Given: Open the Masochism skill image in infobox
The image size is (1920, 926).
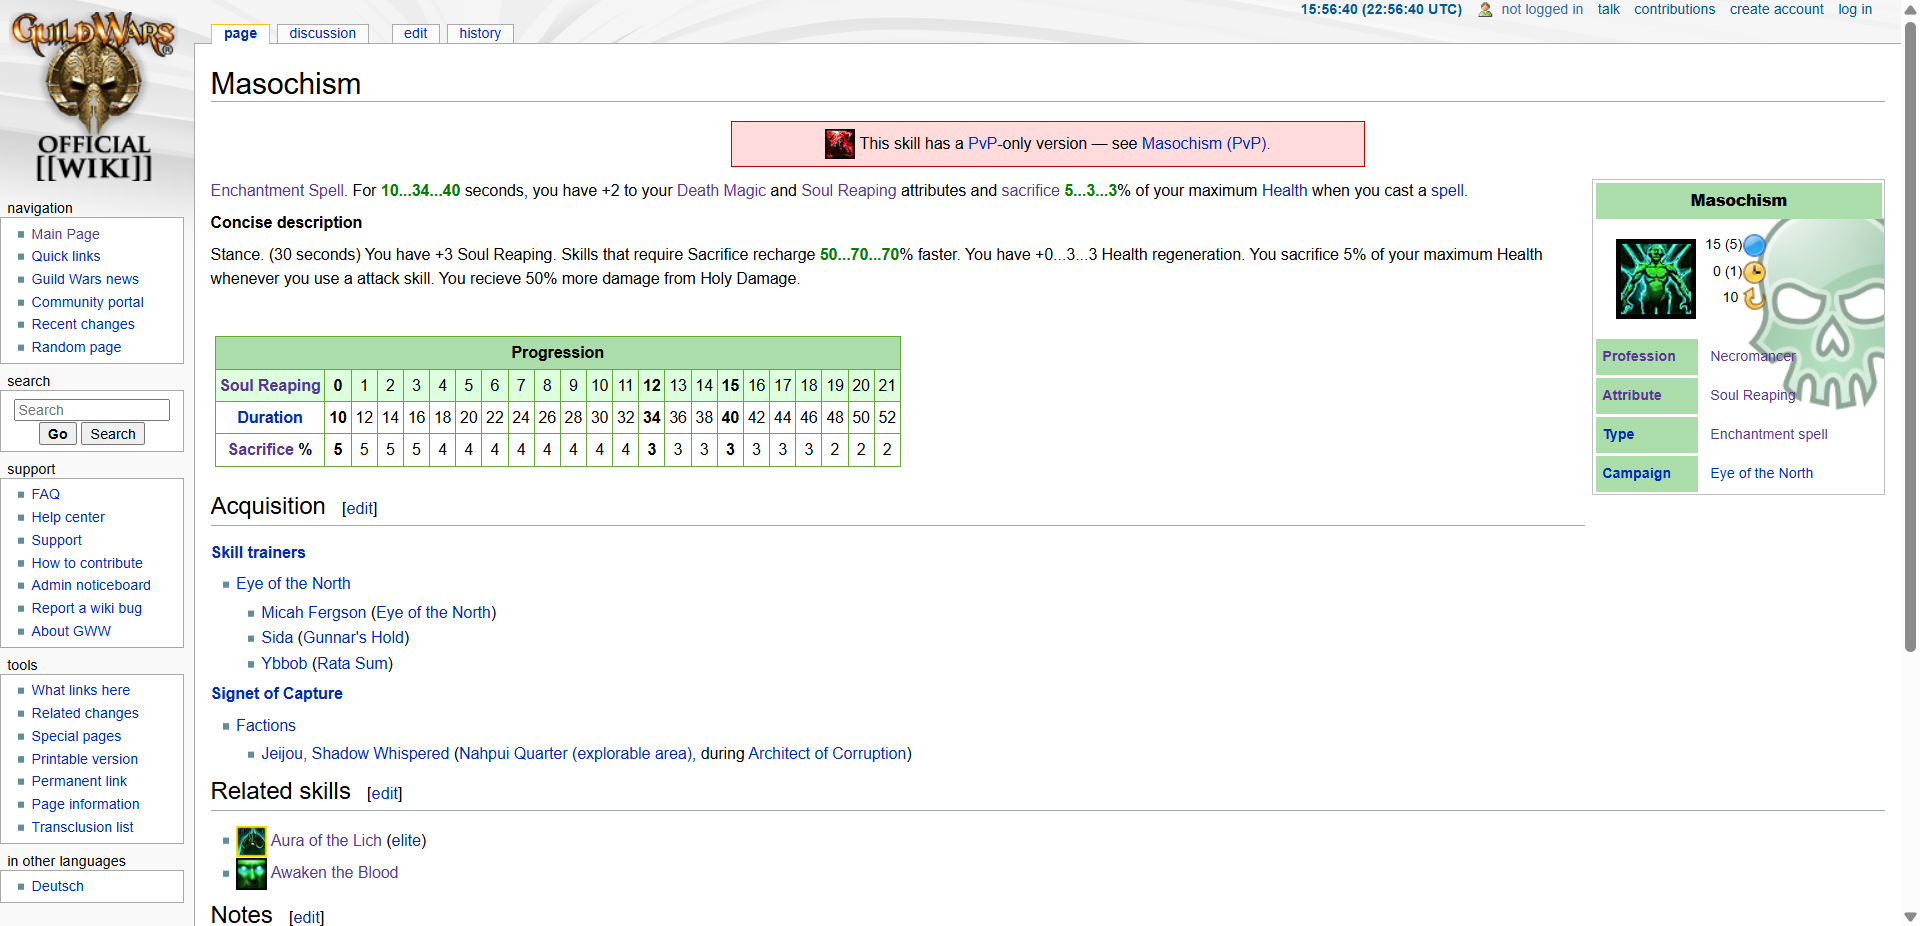Looking at the screenshot, I should 1656,279.
